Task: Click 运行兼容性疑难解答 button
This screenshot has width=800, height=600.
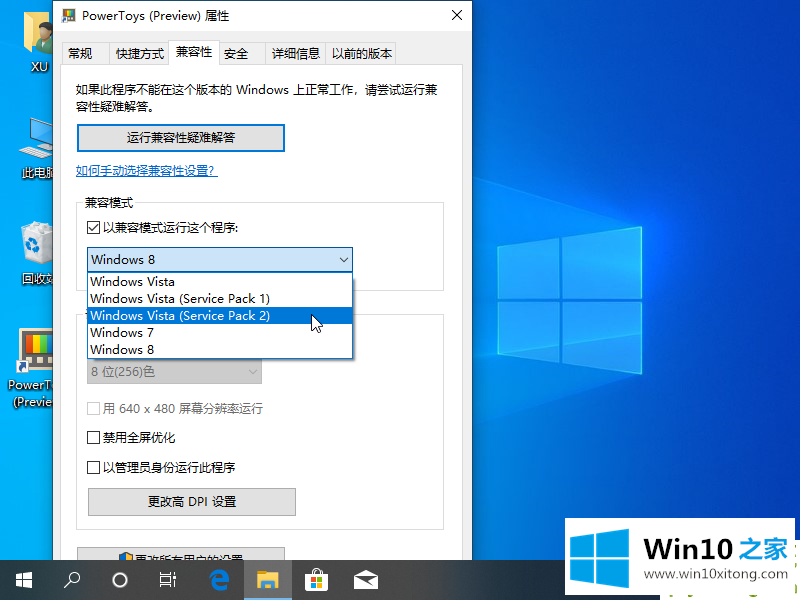Action: (181, 138)
